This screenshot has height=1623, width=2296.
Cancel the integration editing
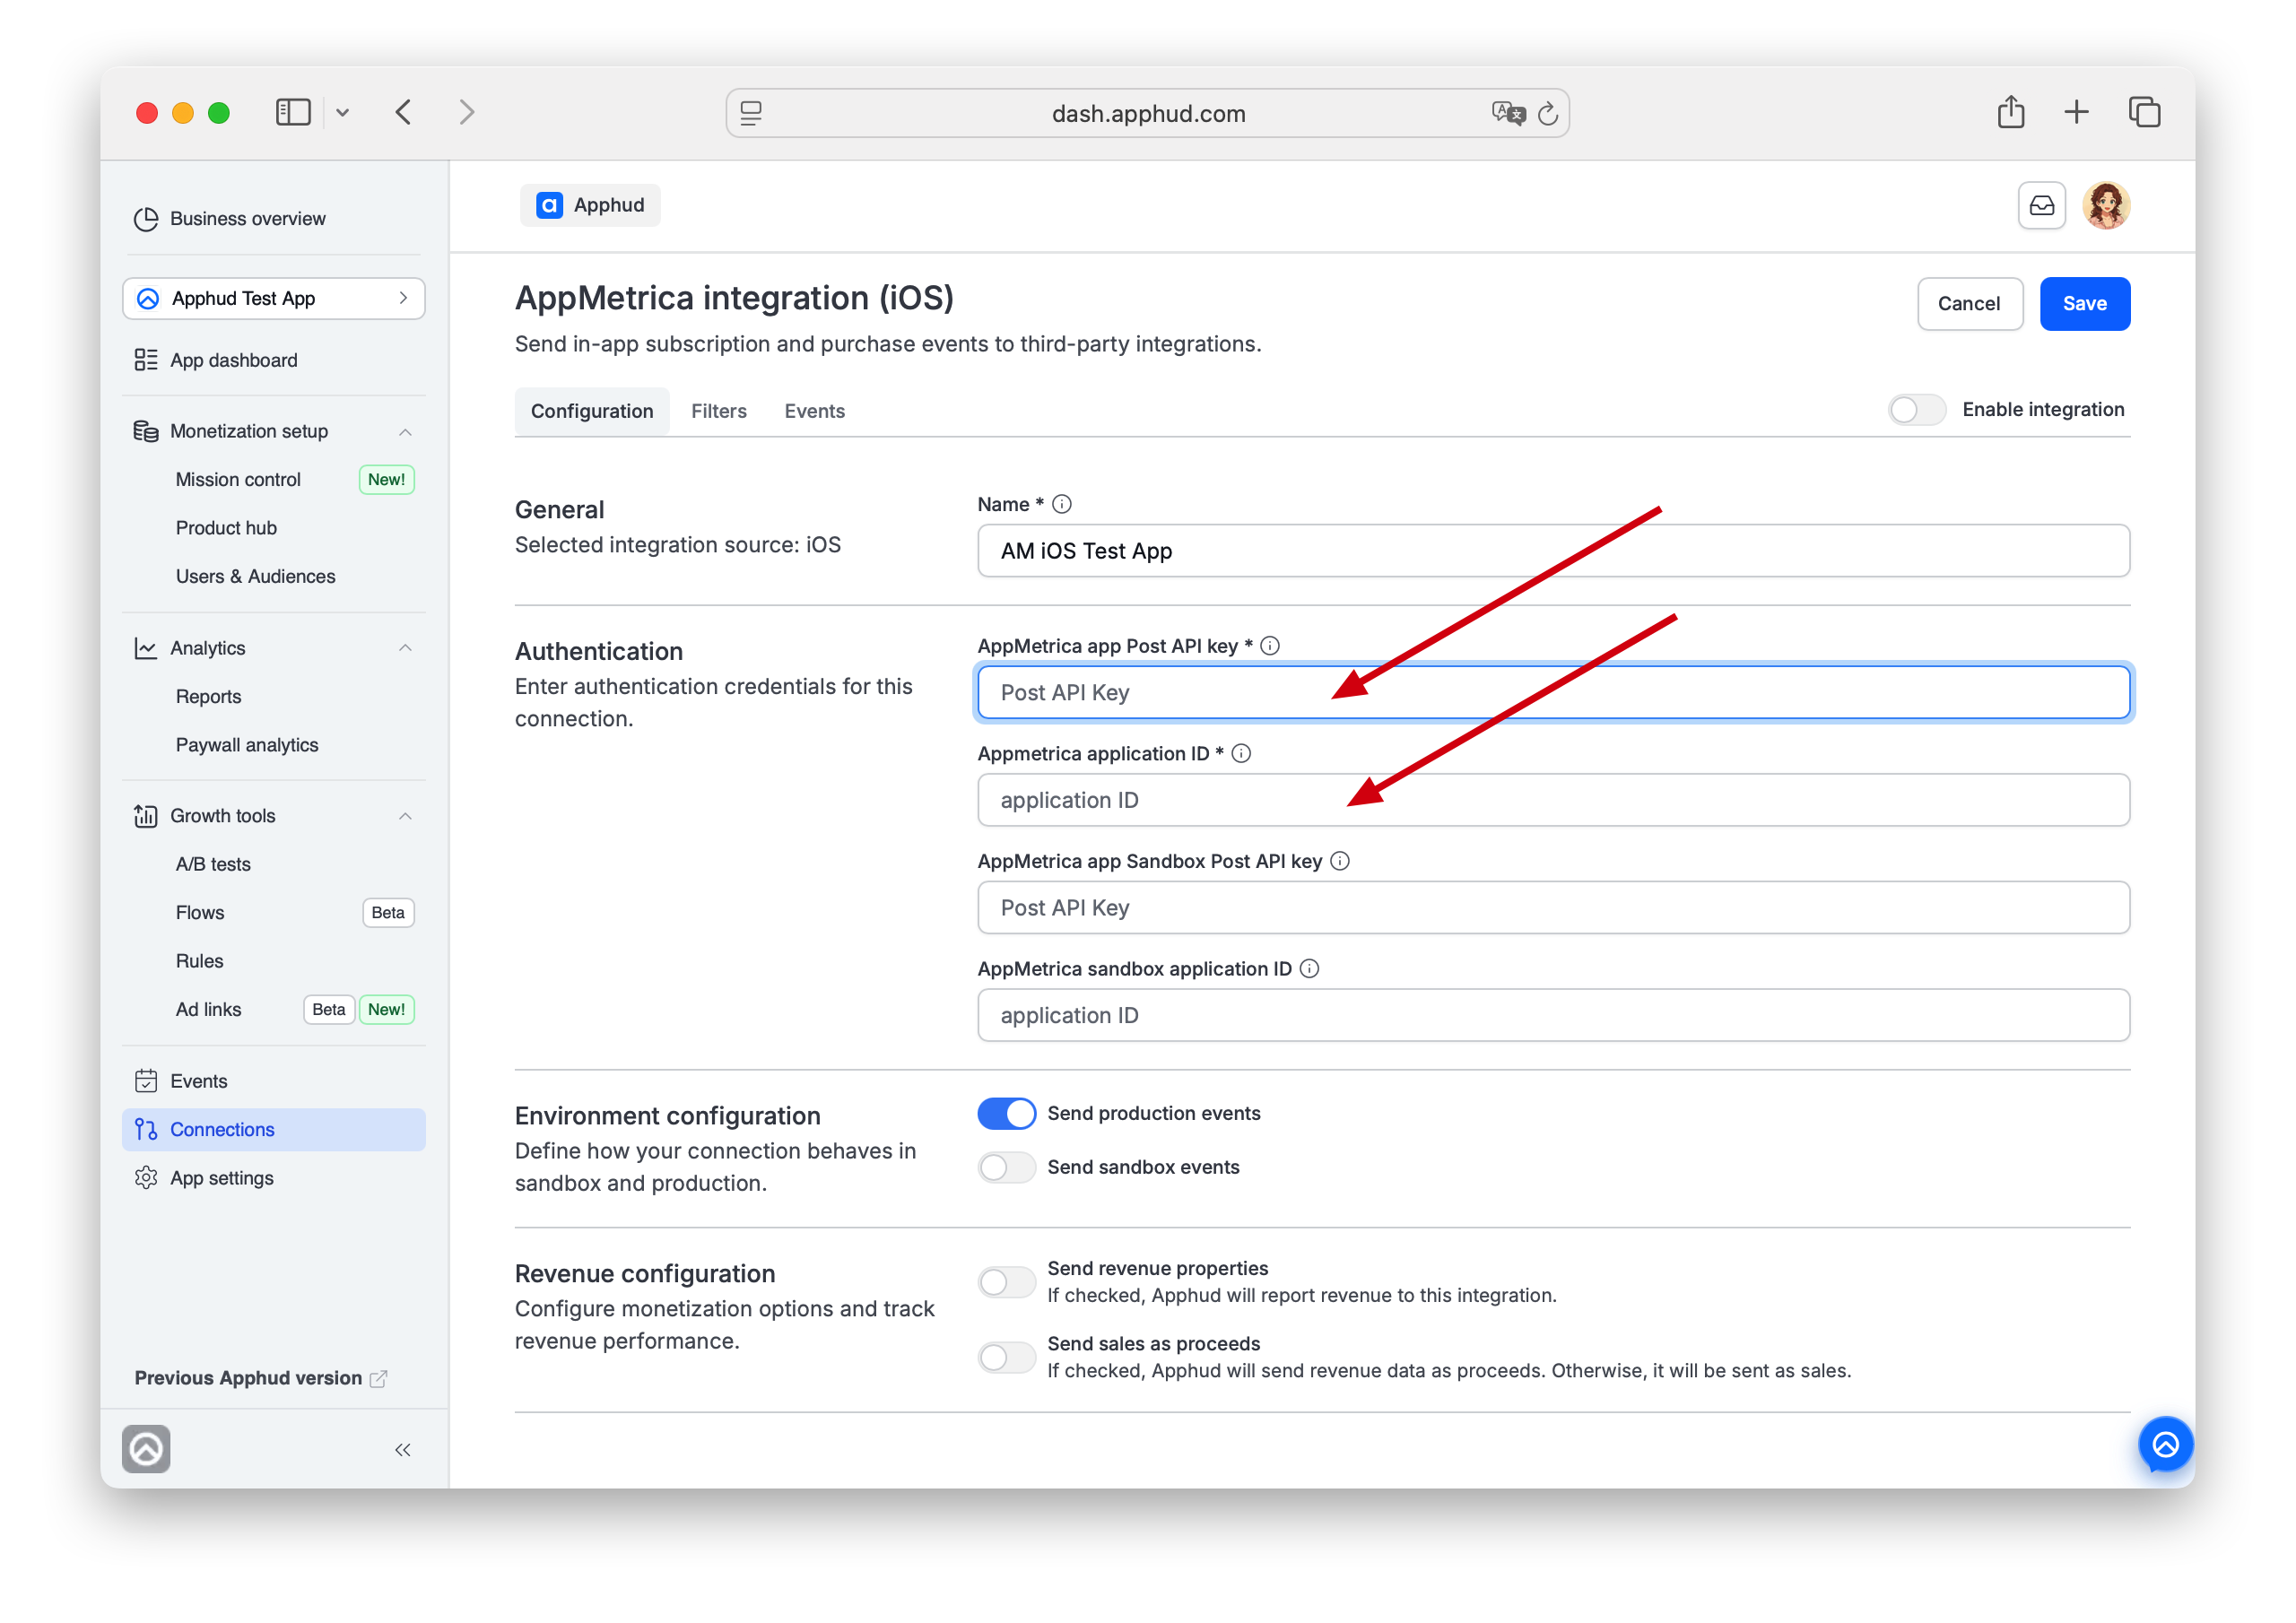pyautogui.click(x=1970, y=304)
